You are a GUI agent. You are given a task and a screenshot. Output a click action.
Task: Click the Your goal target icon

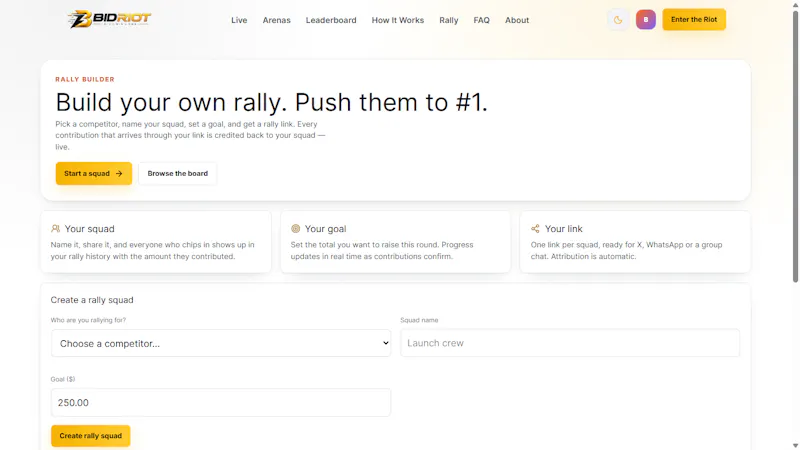coord(295,229)
